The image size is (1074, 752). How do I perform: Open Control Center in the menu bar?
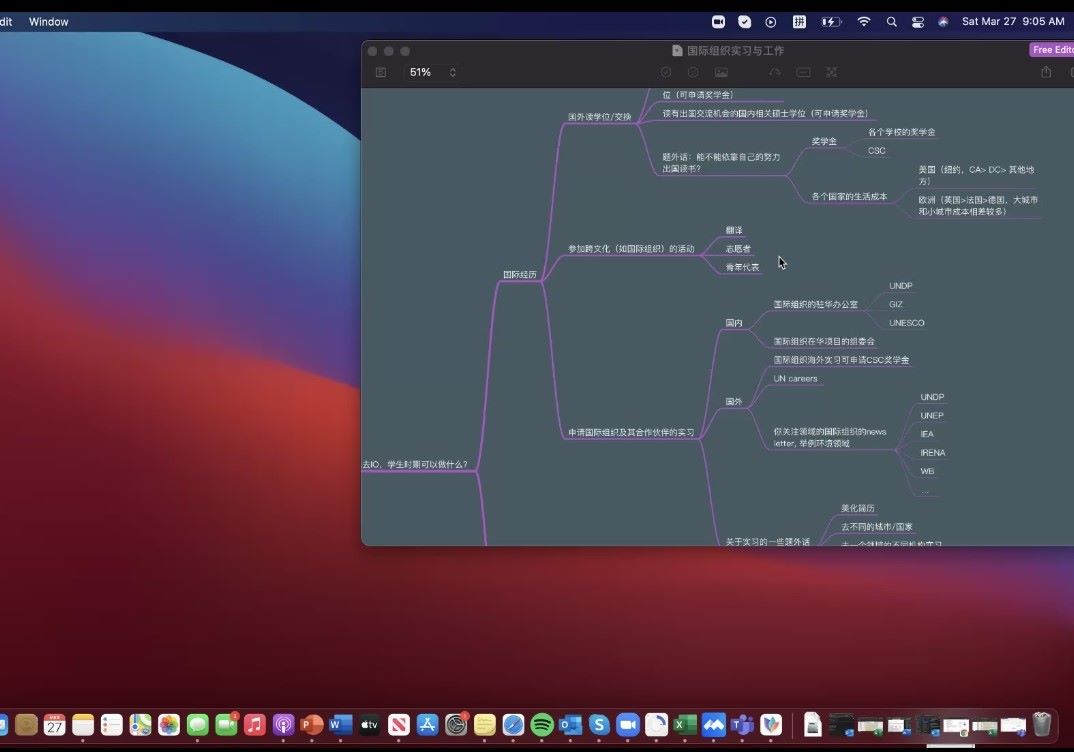point(918,21)
